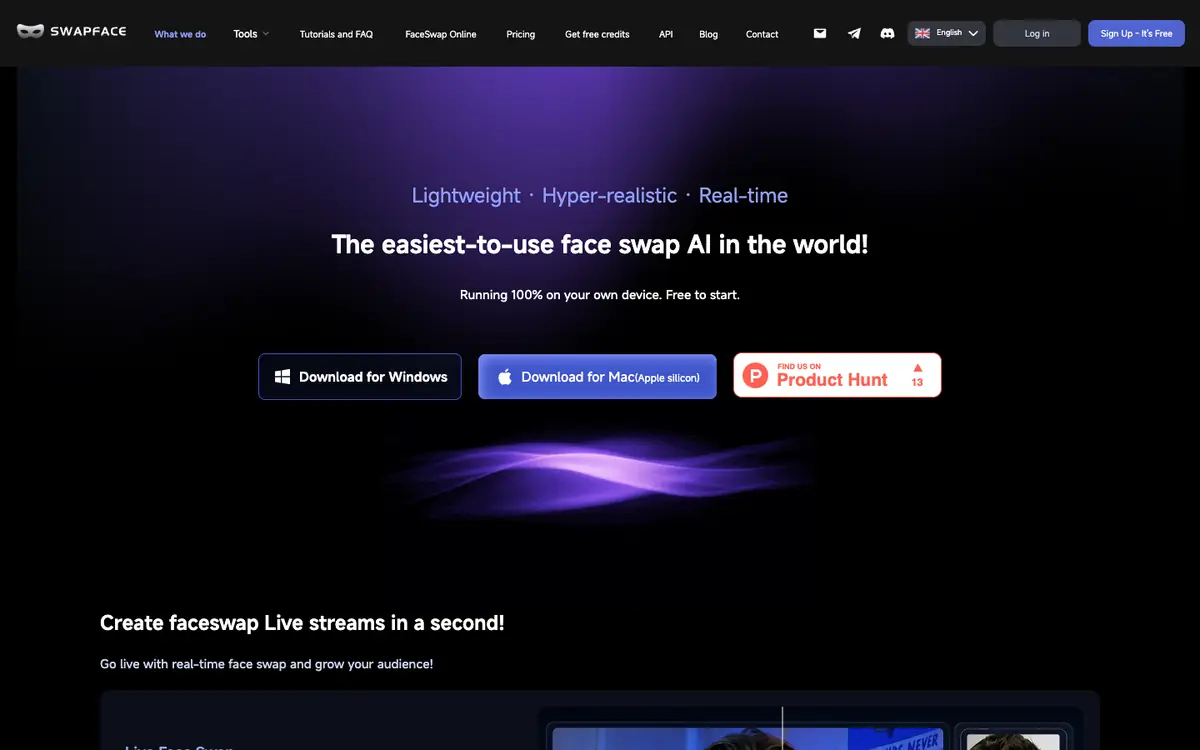Click 'Create faceswap Live streams in a second!' heading
Image resolution: width=1200 pixels, height=750 pixels.
(x=302, y=623)
